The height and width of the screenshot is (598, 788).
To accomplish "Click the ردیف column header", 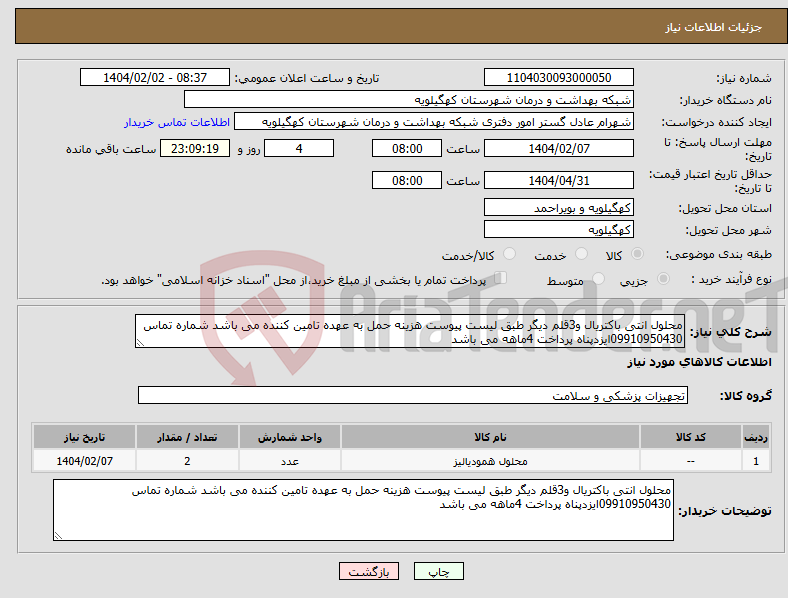I will pos(756,437).
